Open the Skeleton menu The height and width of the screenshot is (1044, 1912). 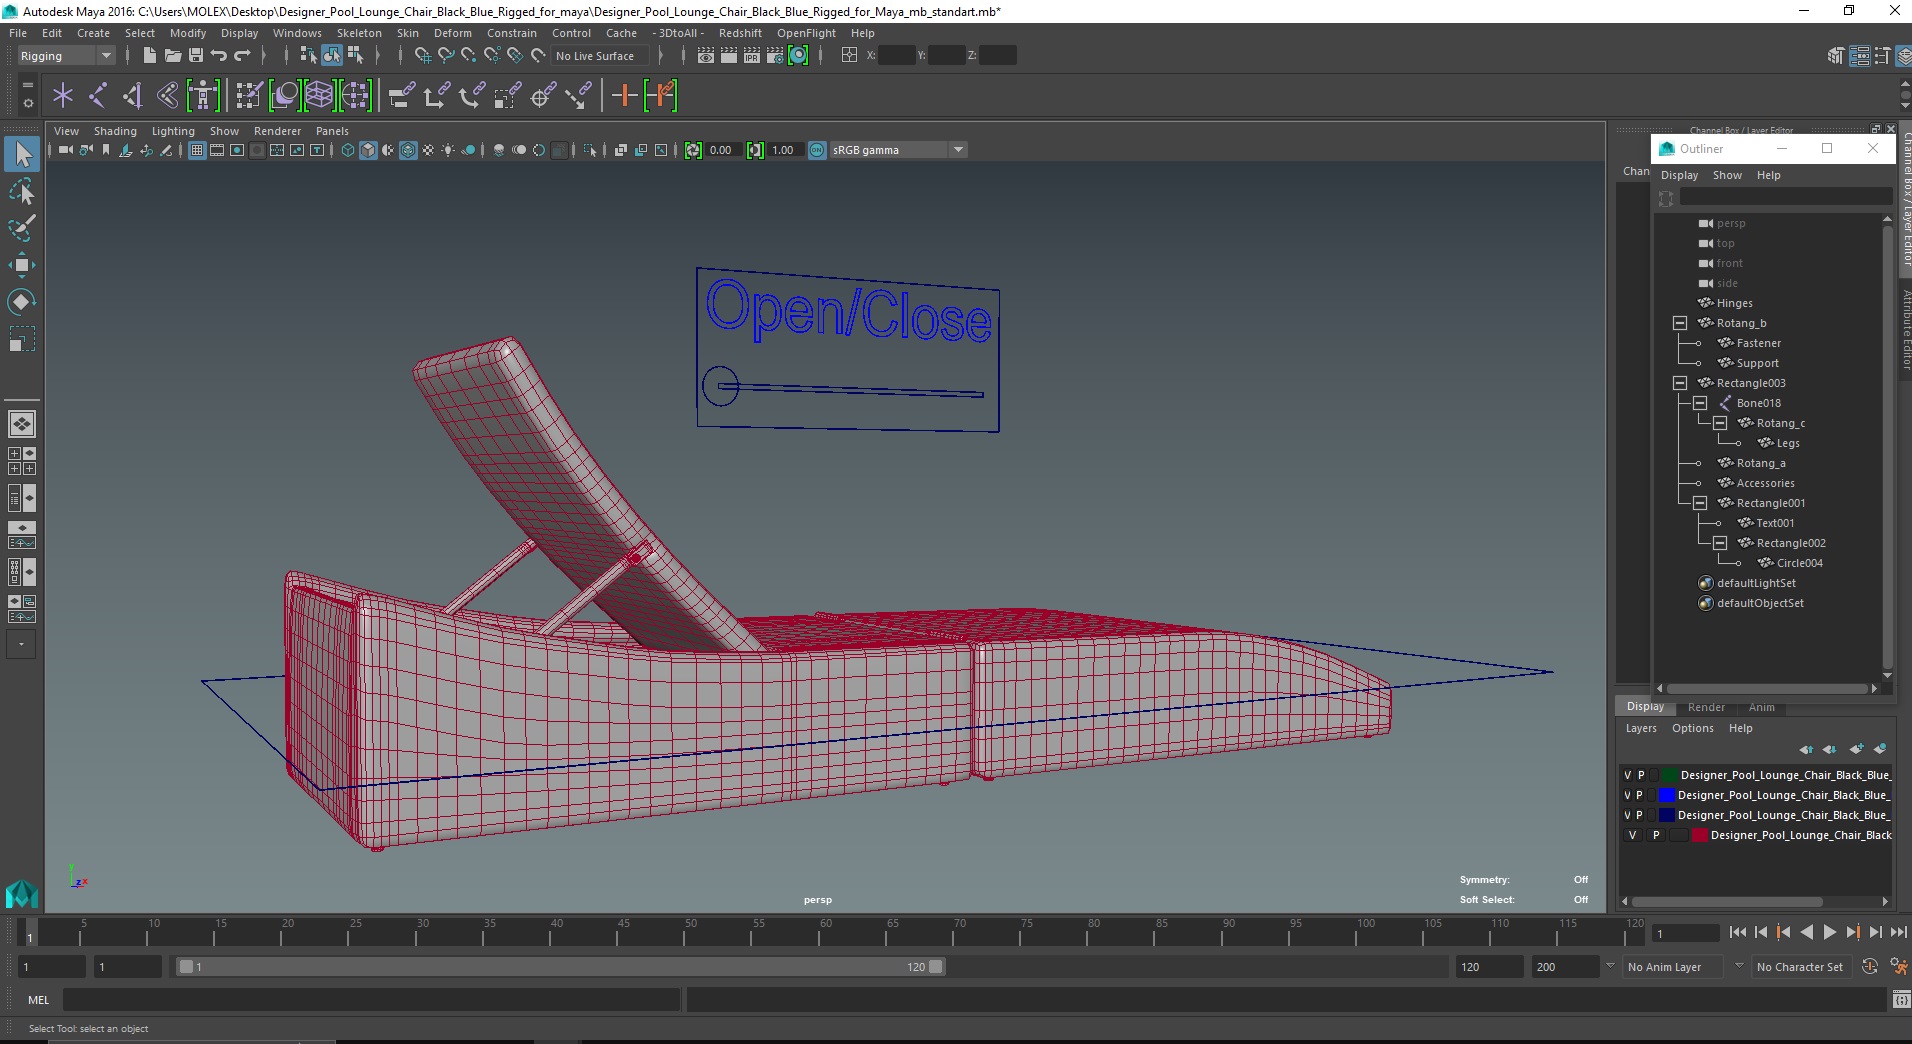point(358,33)
